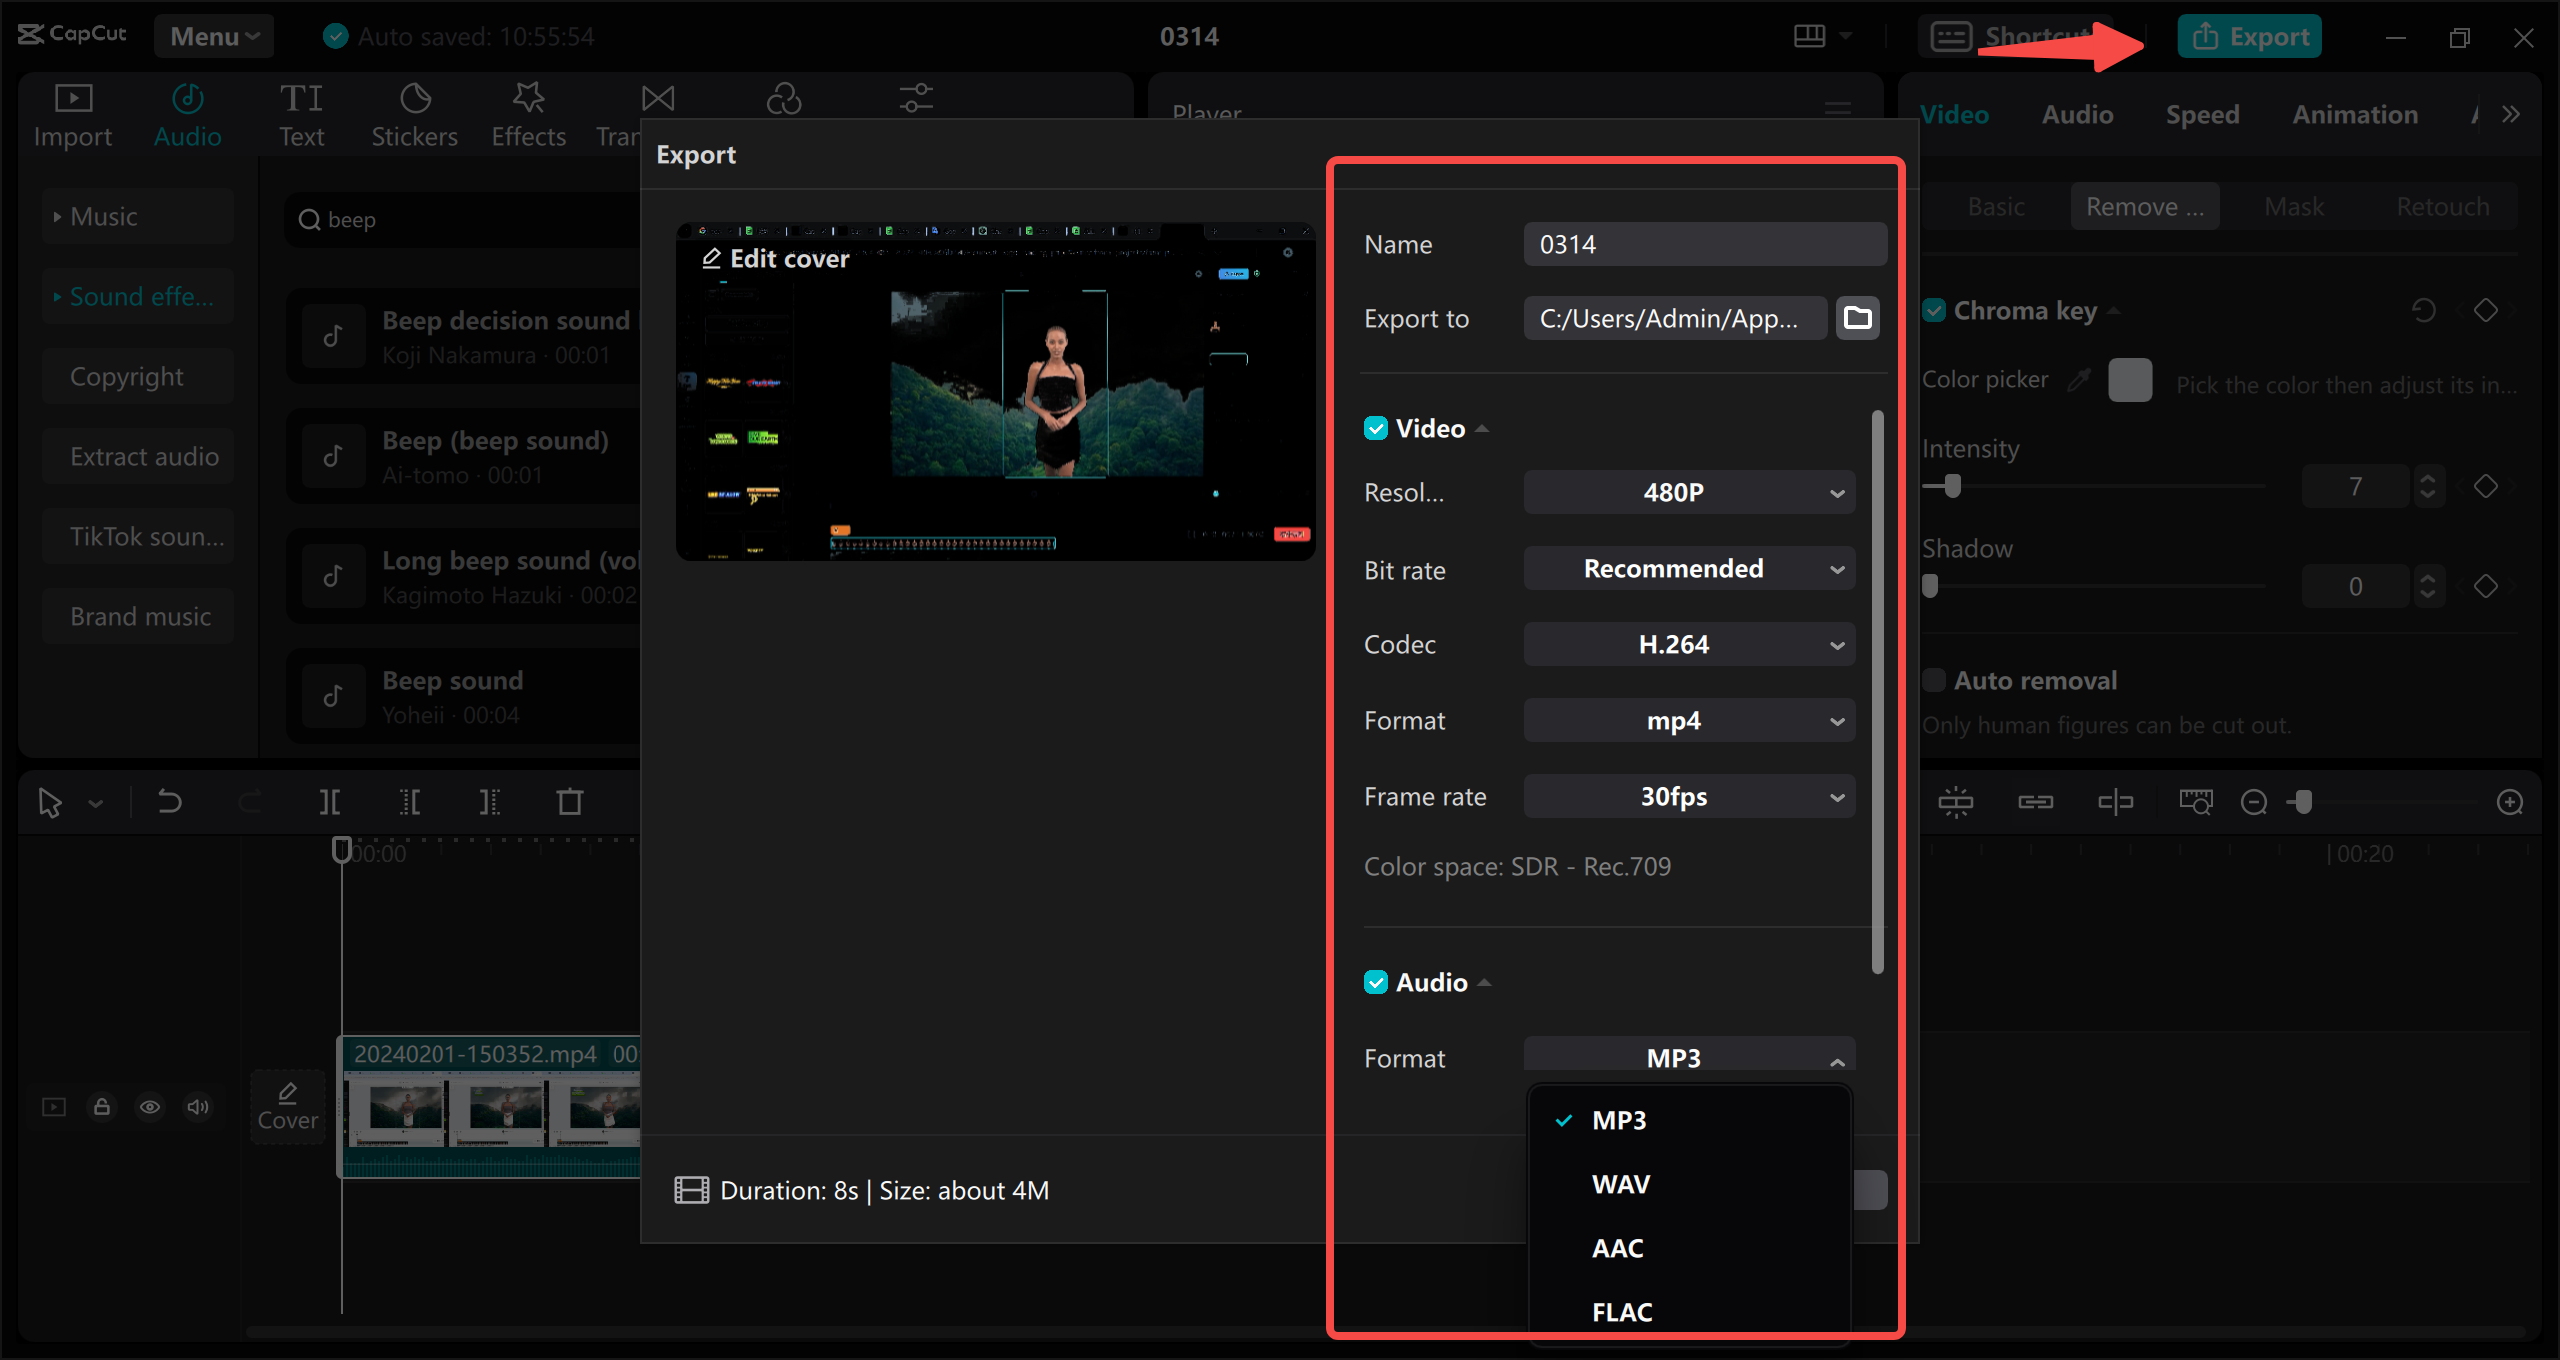Viewport: 2560px width, 1360px height.
Task: Uncheck the Video export checkbox
Action: click(1375, 427)
